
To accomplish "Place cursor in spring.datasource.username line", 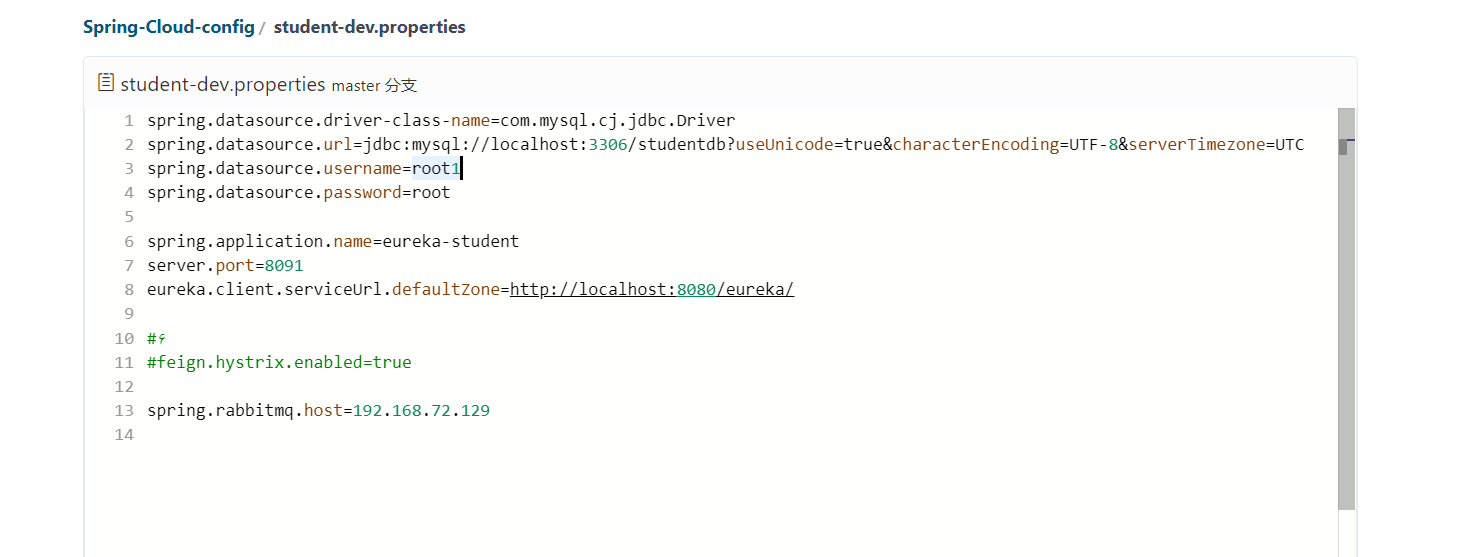I will 304,169.
